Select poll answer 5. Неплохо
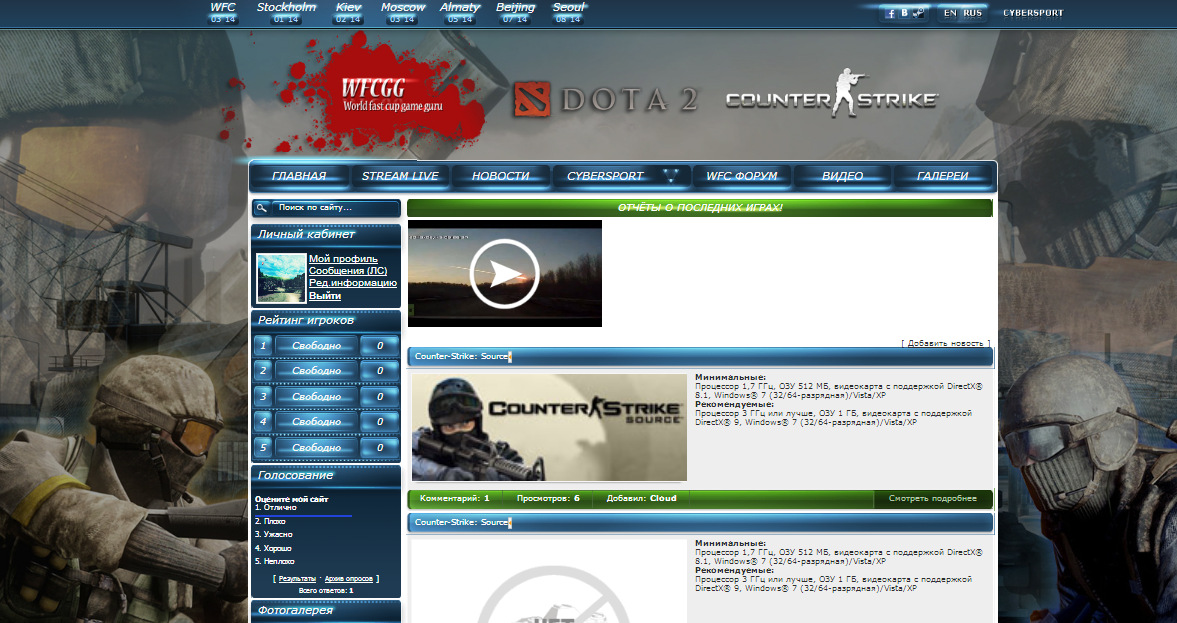1177x623 pixels. click(x=275, y=561)
